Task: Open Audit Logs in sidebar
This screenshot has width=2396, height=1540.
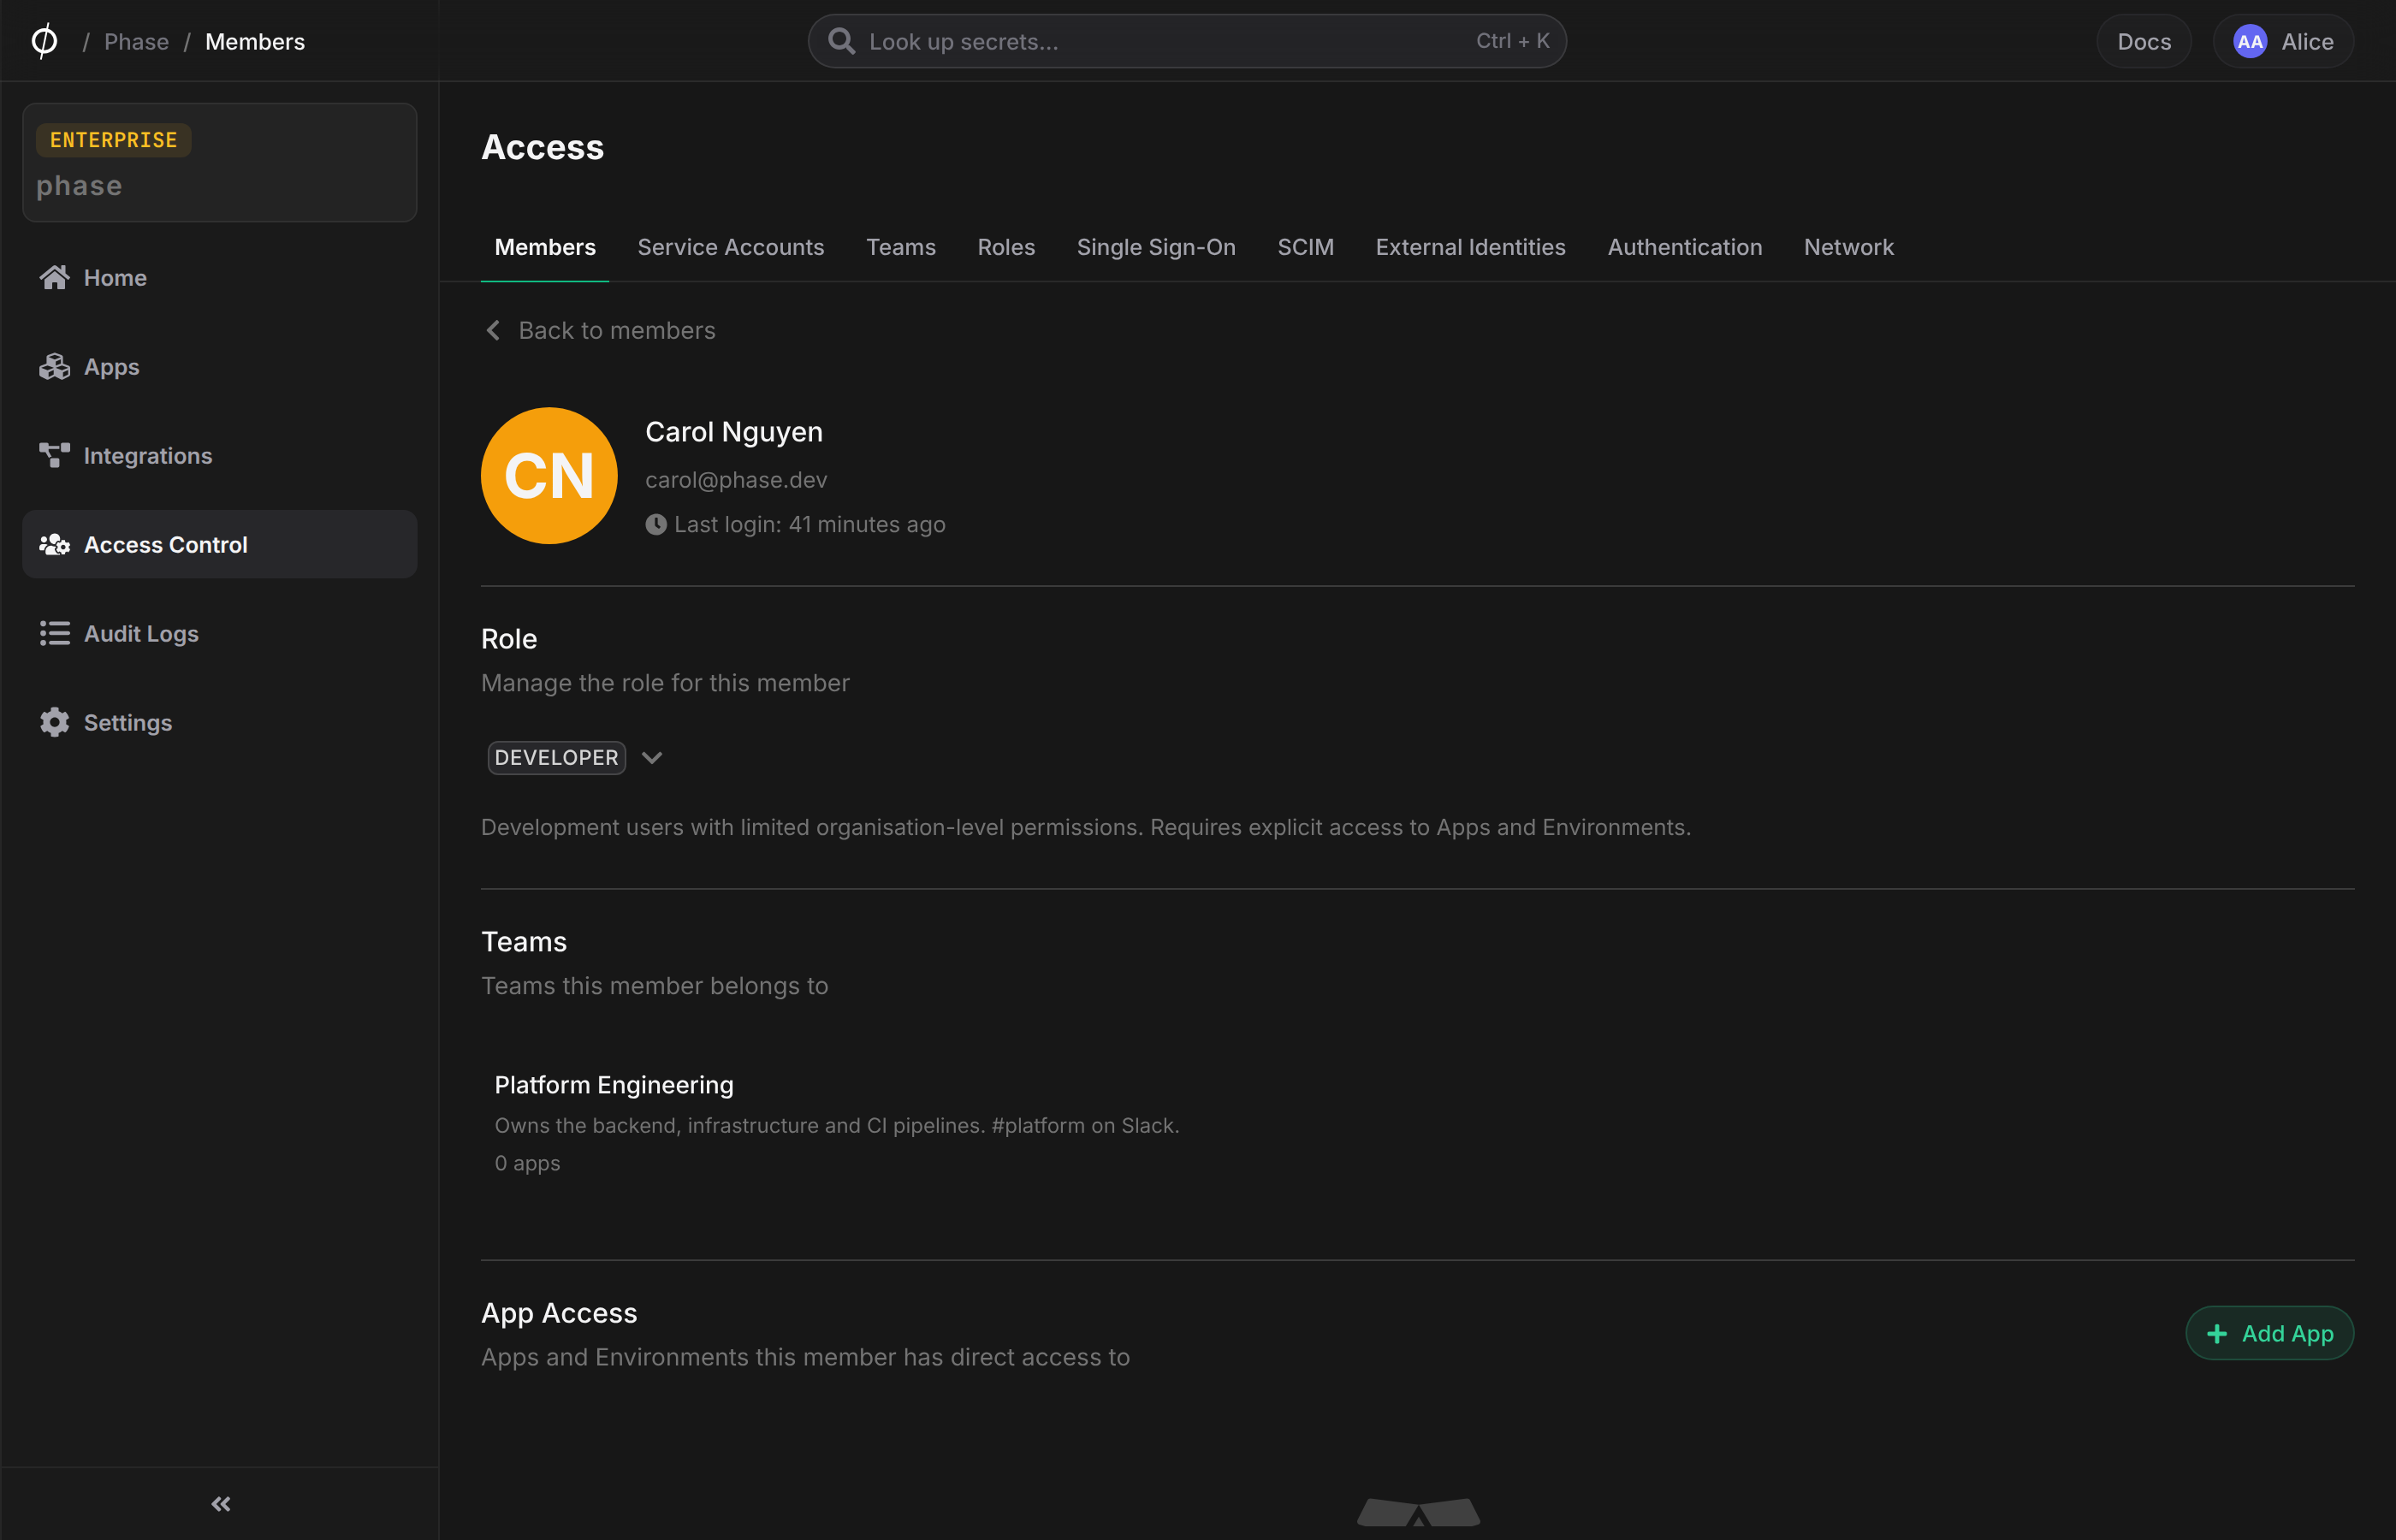Action: [220, 633]
